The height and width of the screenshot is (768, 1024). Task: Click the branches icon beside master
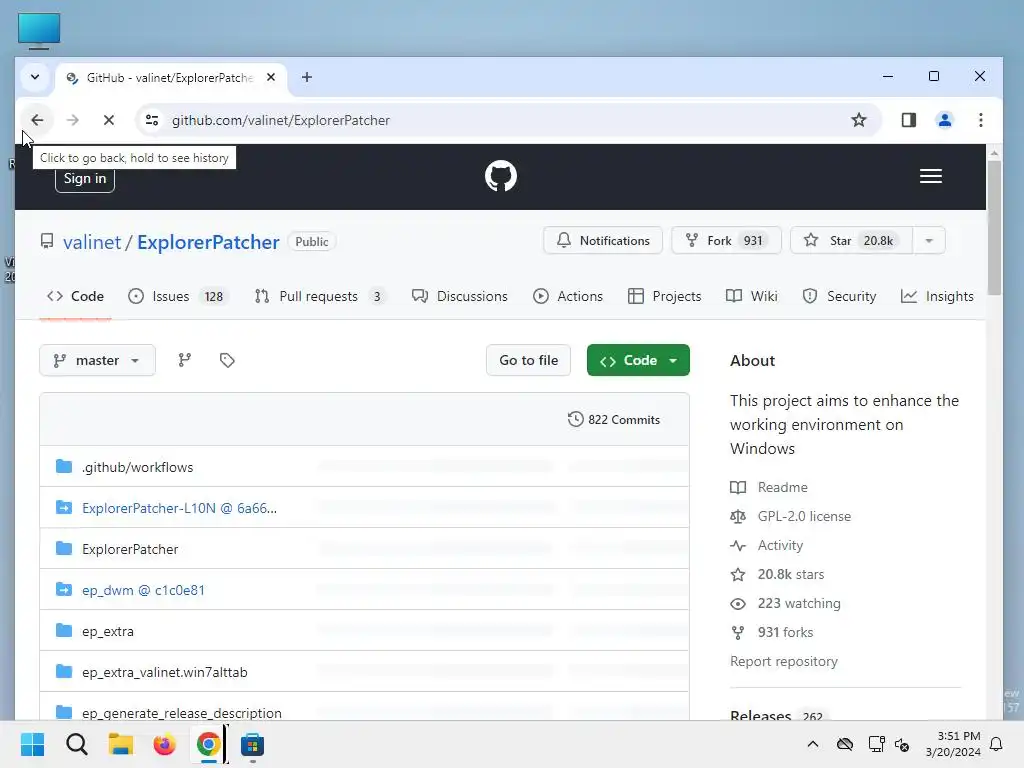pos(185,360)
